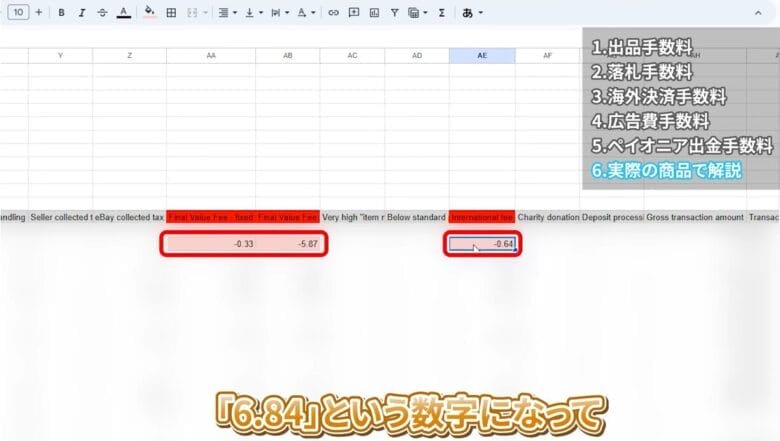Click the create filter funnel icon
The width and height of the screenshot is (780, 441).
pos(395,13)
